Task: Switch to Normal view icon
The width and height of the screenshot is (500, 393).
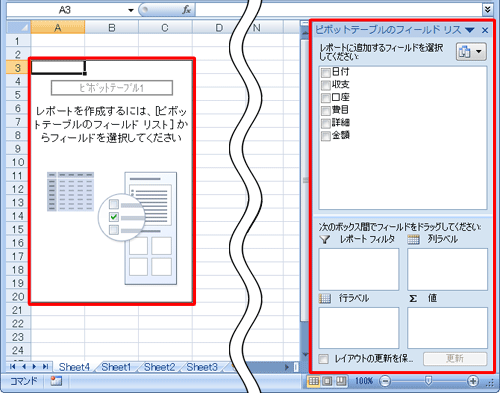Action: pyautogui.click(x=313, y=381)
